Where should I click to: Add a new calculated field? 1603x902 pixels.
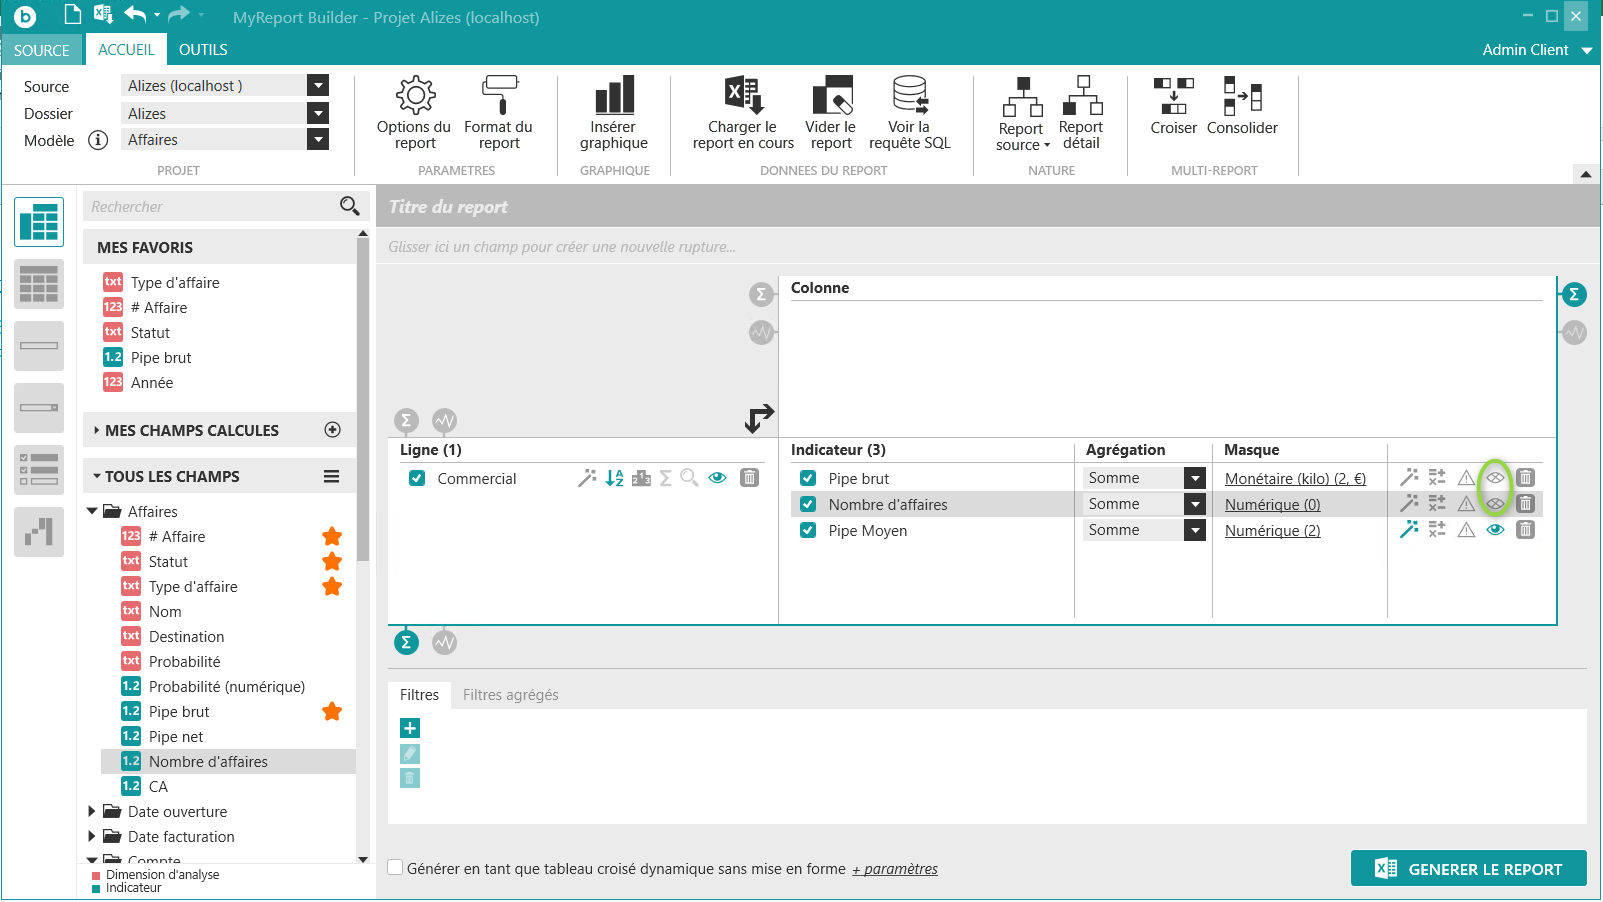point(333,430)
